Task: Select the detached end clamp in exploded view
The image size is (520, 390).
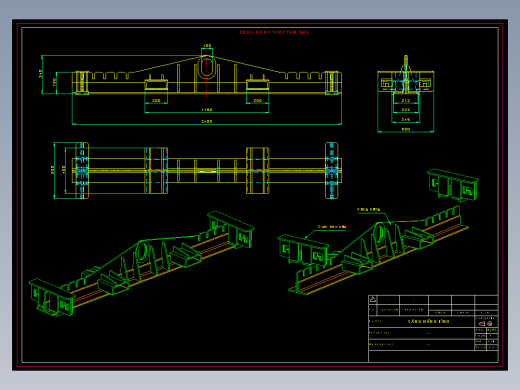Action: 453,185
